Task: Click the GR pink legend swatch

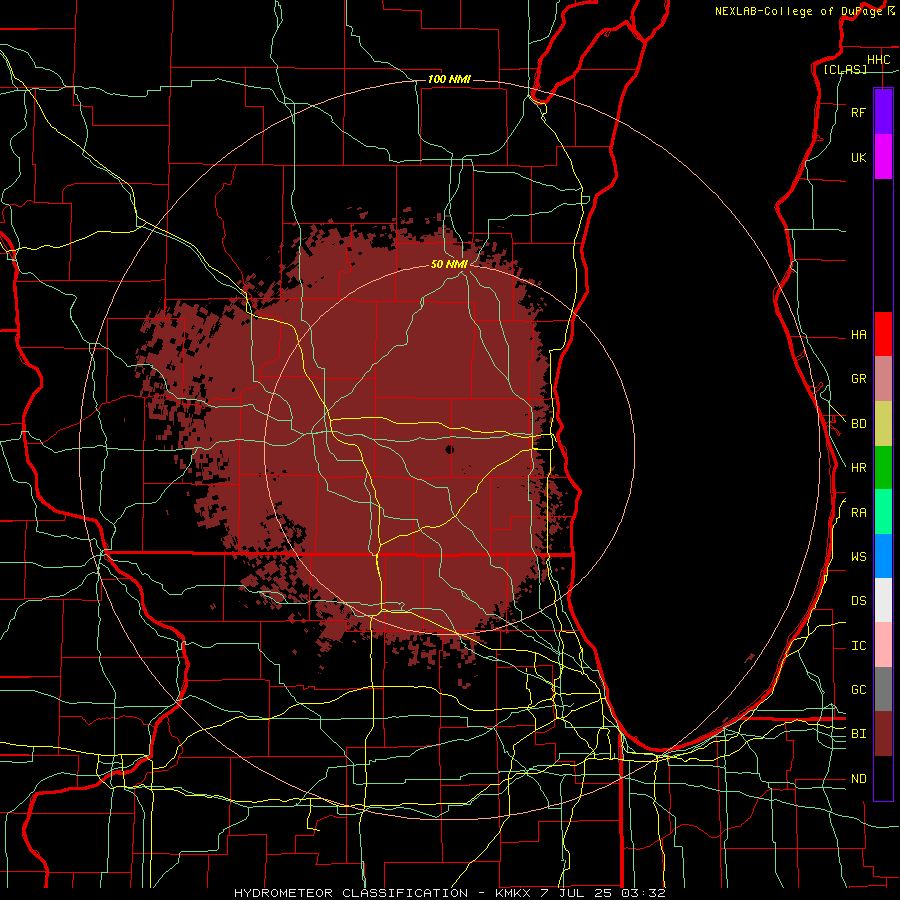Action: (x=883, y=378)
